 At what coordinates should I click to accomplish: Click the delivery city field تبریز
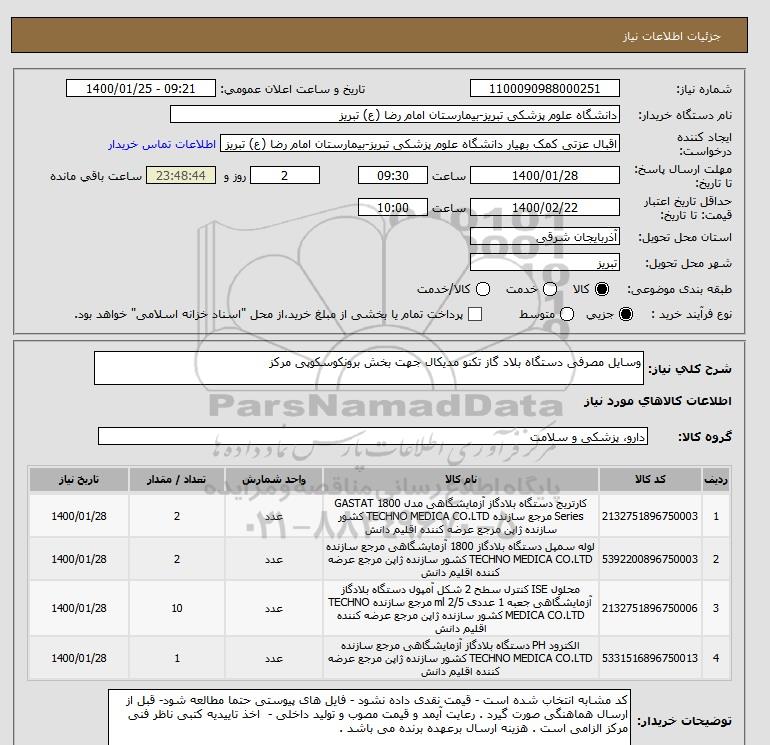(x=545, y=263)
